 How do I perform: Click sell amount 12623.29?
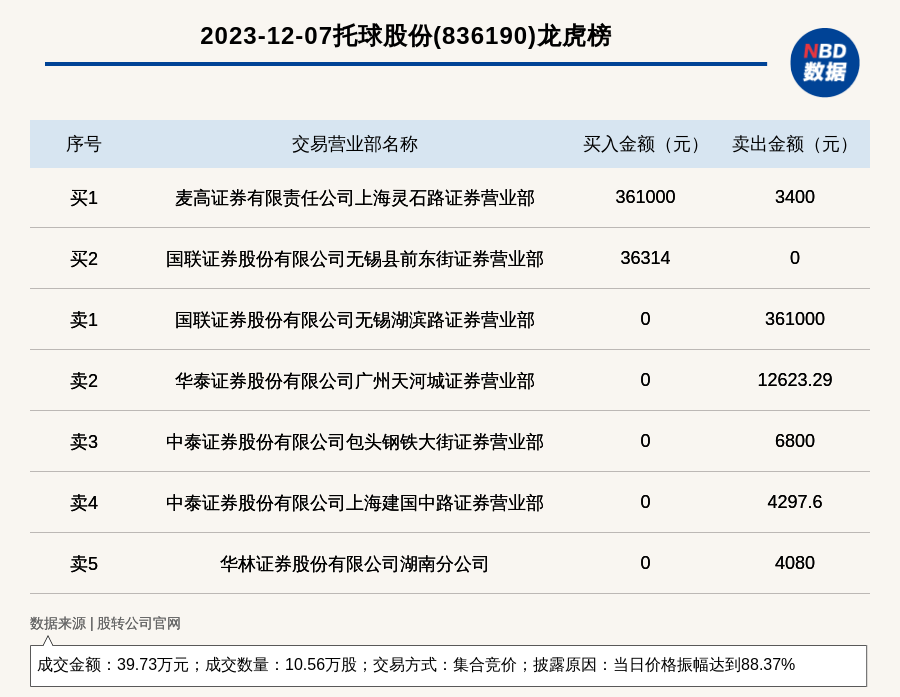[794, 380]
